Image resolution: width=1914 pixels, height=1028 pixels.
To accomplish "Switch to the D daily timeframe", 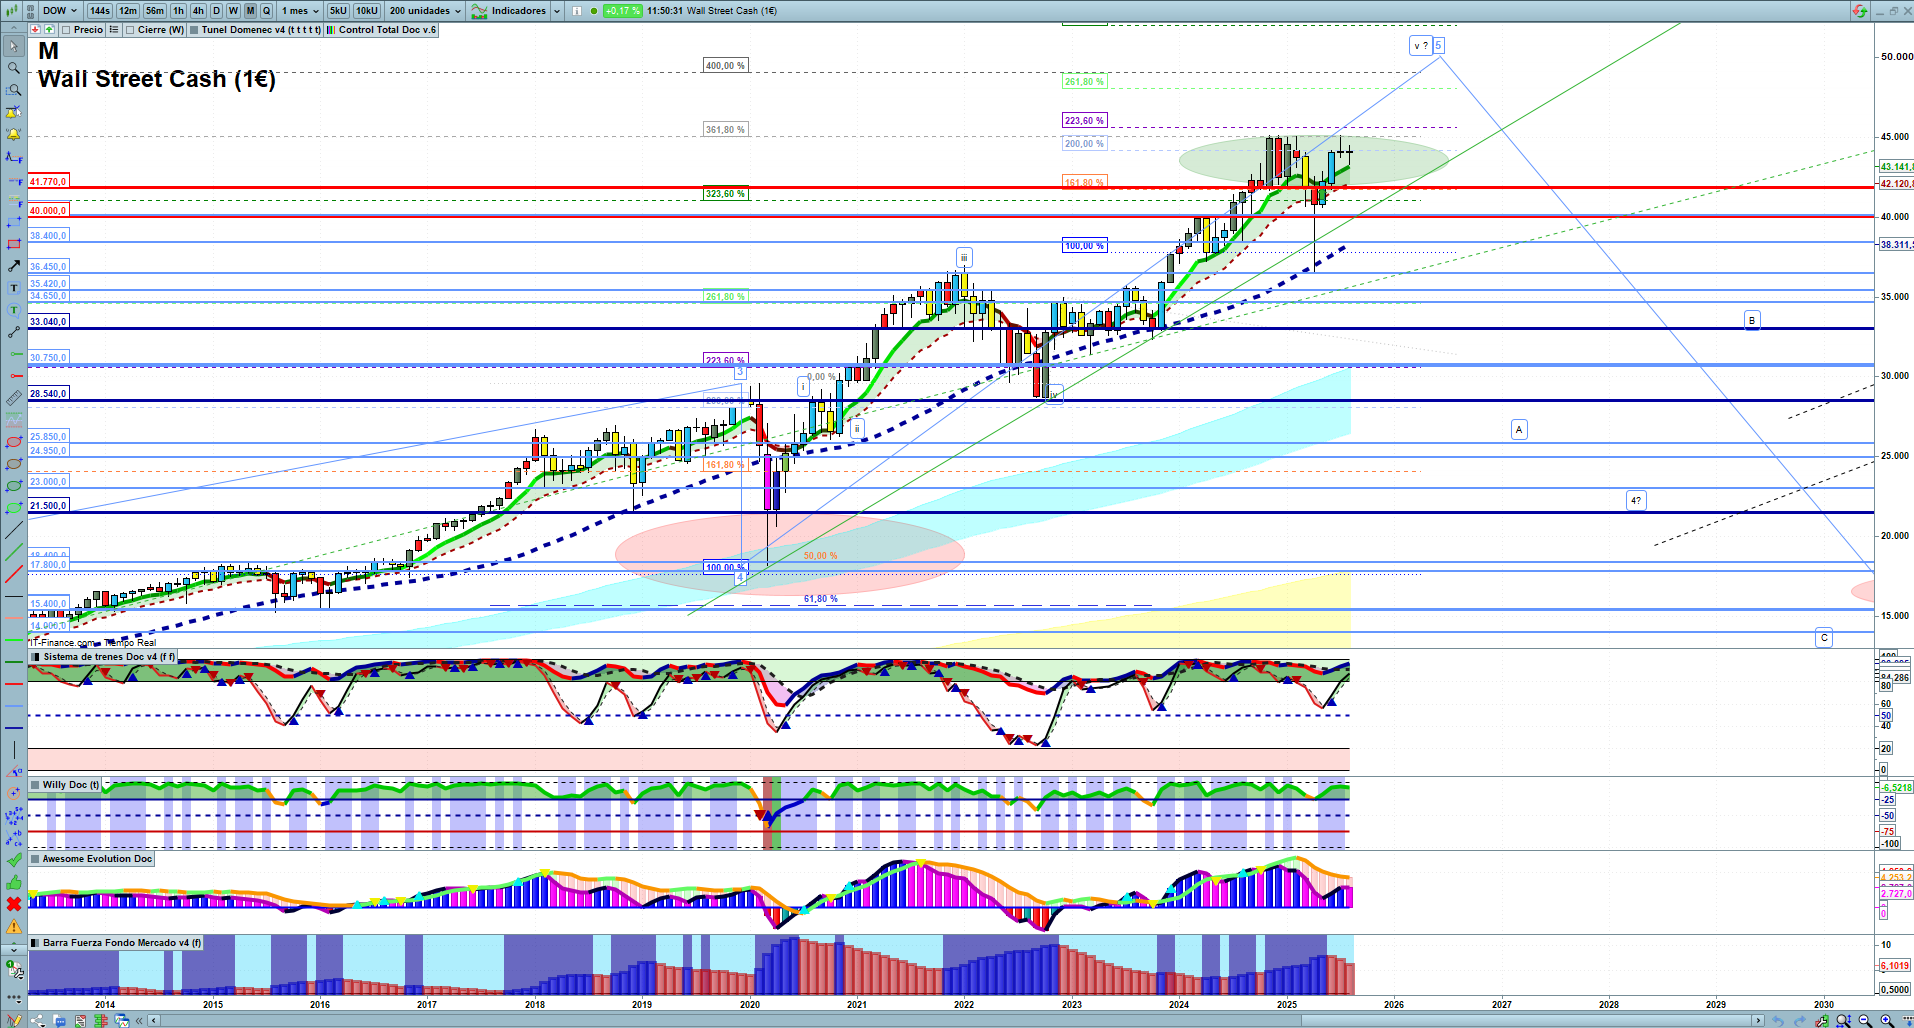I will click(x=216, y=11).
